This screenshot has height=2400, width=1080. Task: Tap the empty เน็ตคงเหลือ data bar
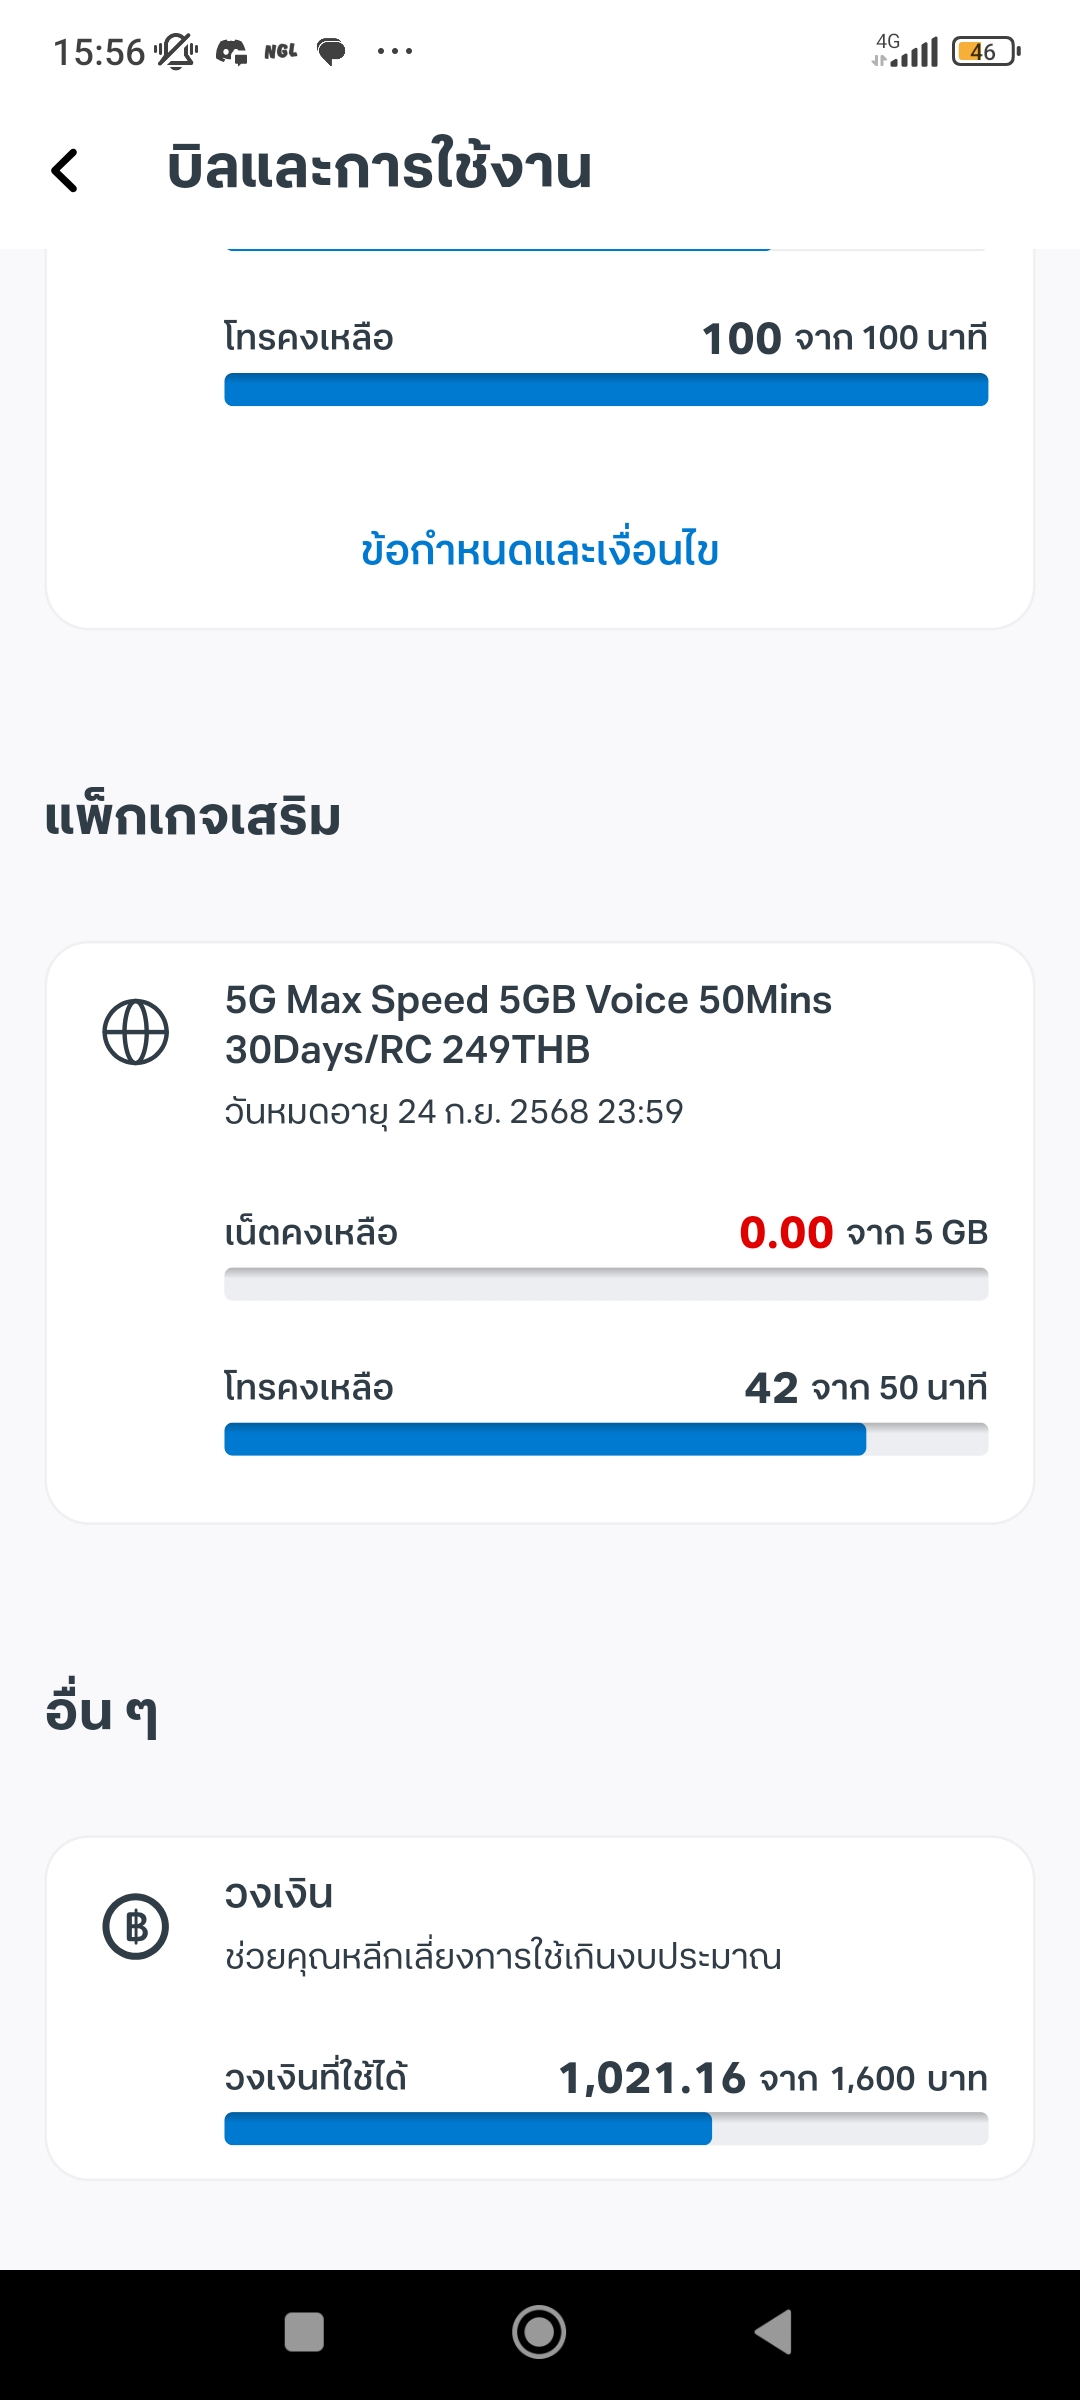(x=606, y=1284)
